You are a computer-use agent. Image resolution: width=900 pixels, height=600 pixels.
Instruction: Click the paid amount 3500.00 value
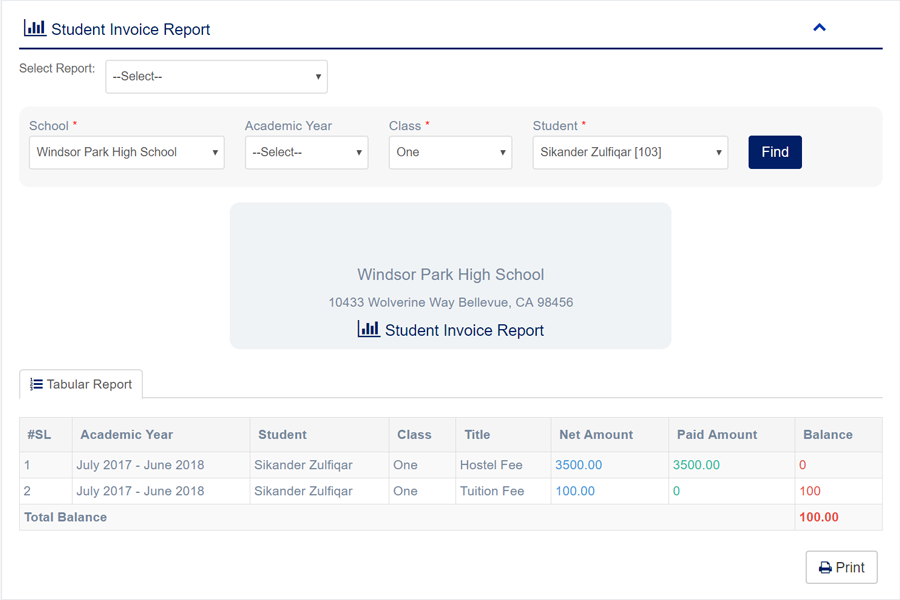pos(696,465)
